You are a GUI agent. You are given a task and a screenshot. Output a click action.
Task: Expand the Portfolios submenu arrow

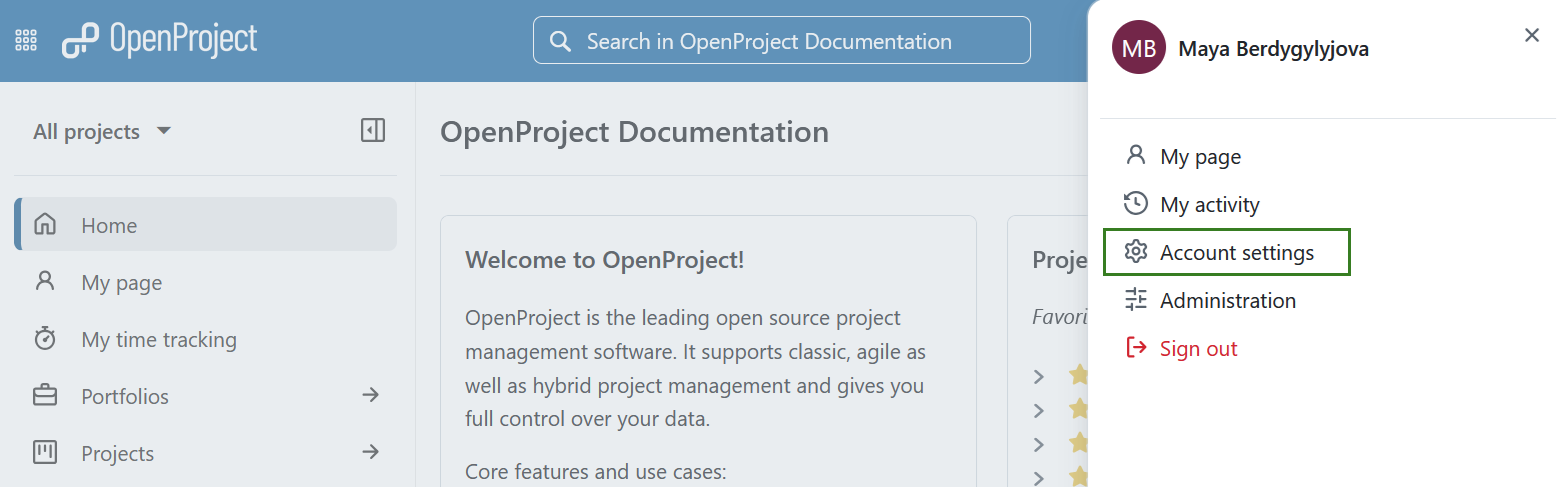371,395
